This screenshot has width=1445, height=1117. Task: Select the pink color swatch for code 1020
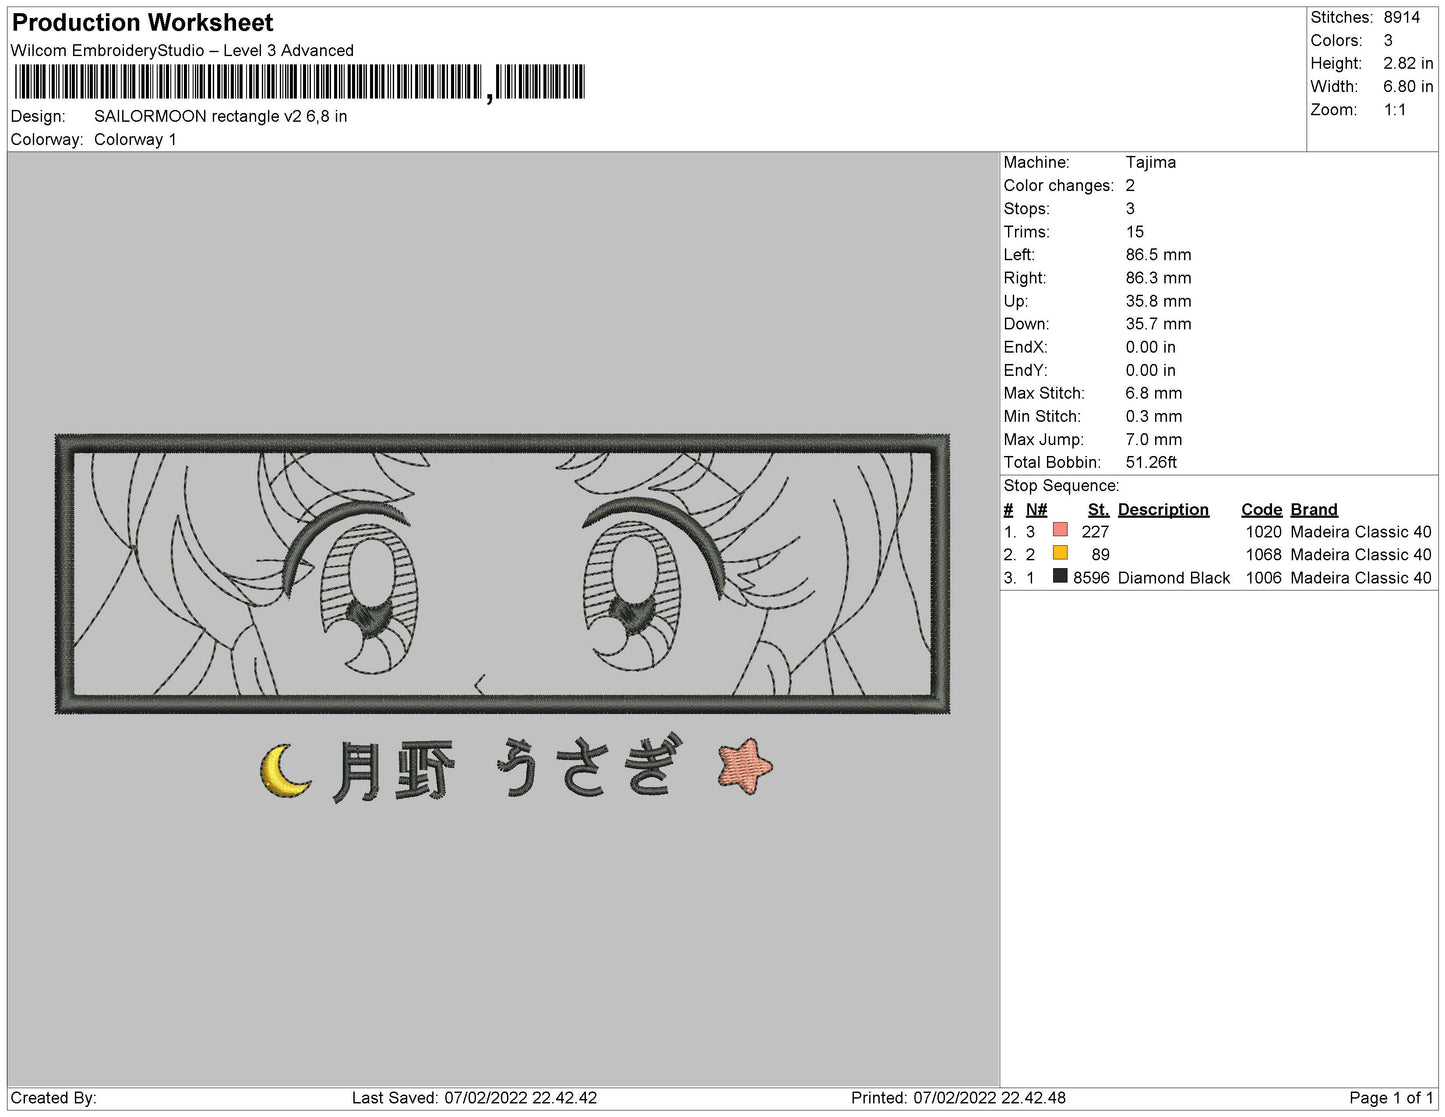pos(1060,531)
